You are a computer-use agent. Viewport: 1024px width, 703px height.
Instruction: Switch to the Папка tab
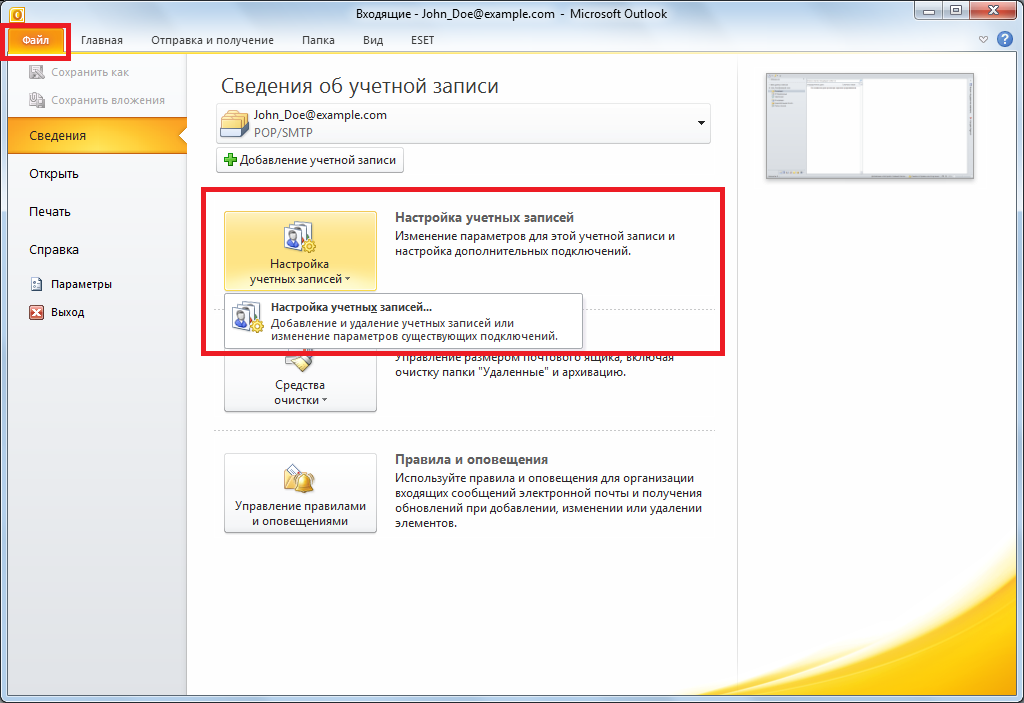tap(318, 41)
